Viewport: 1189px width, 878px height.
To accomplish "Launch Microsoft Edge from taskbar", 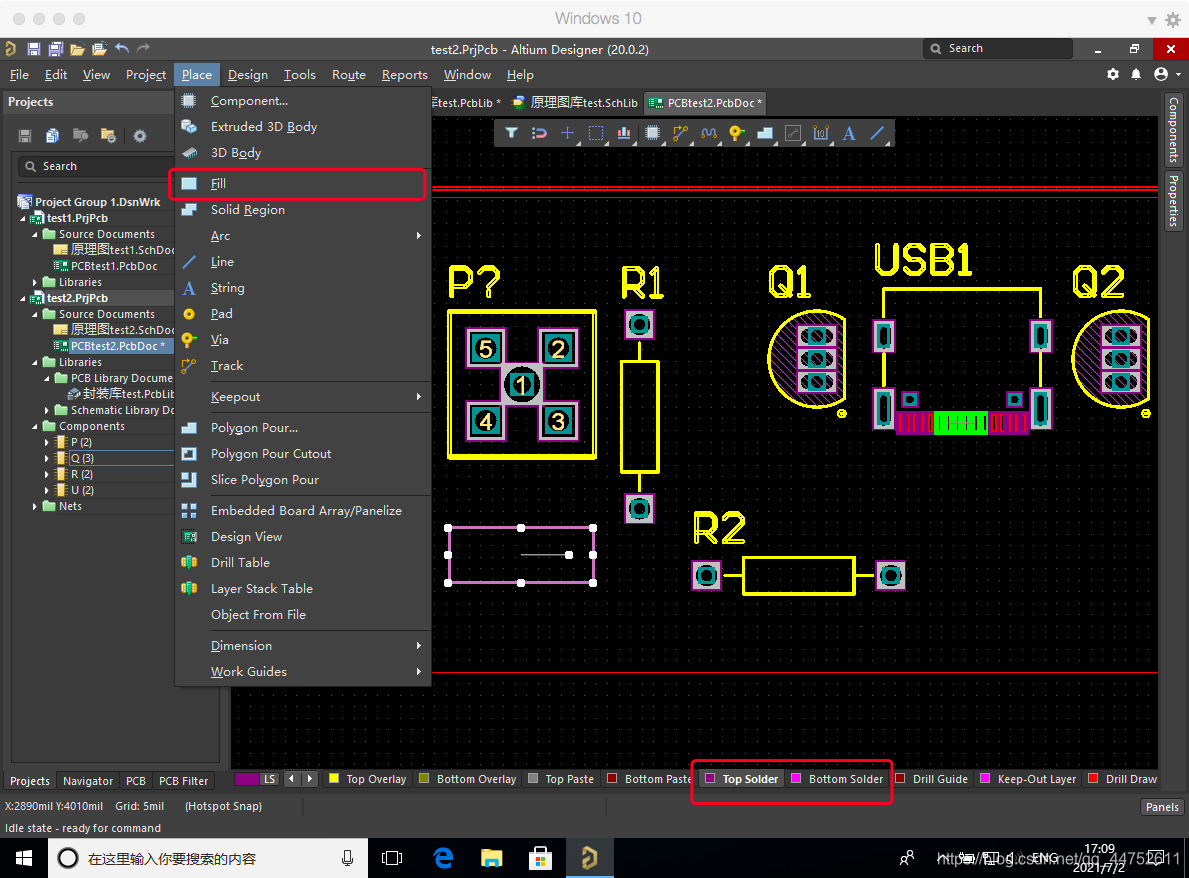I will (443, 858).
